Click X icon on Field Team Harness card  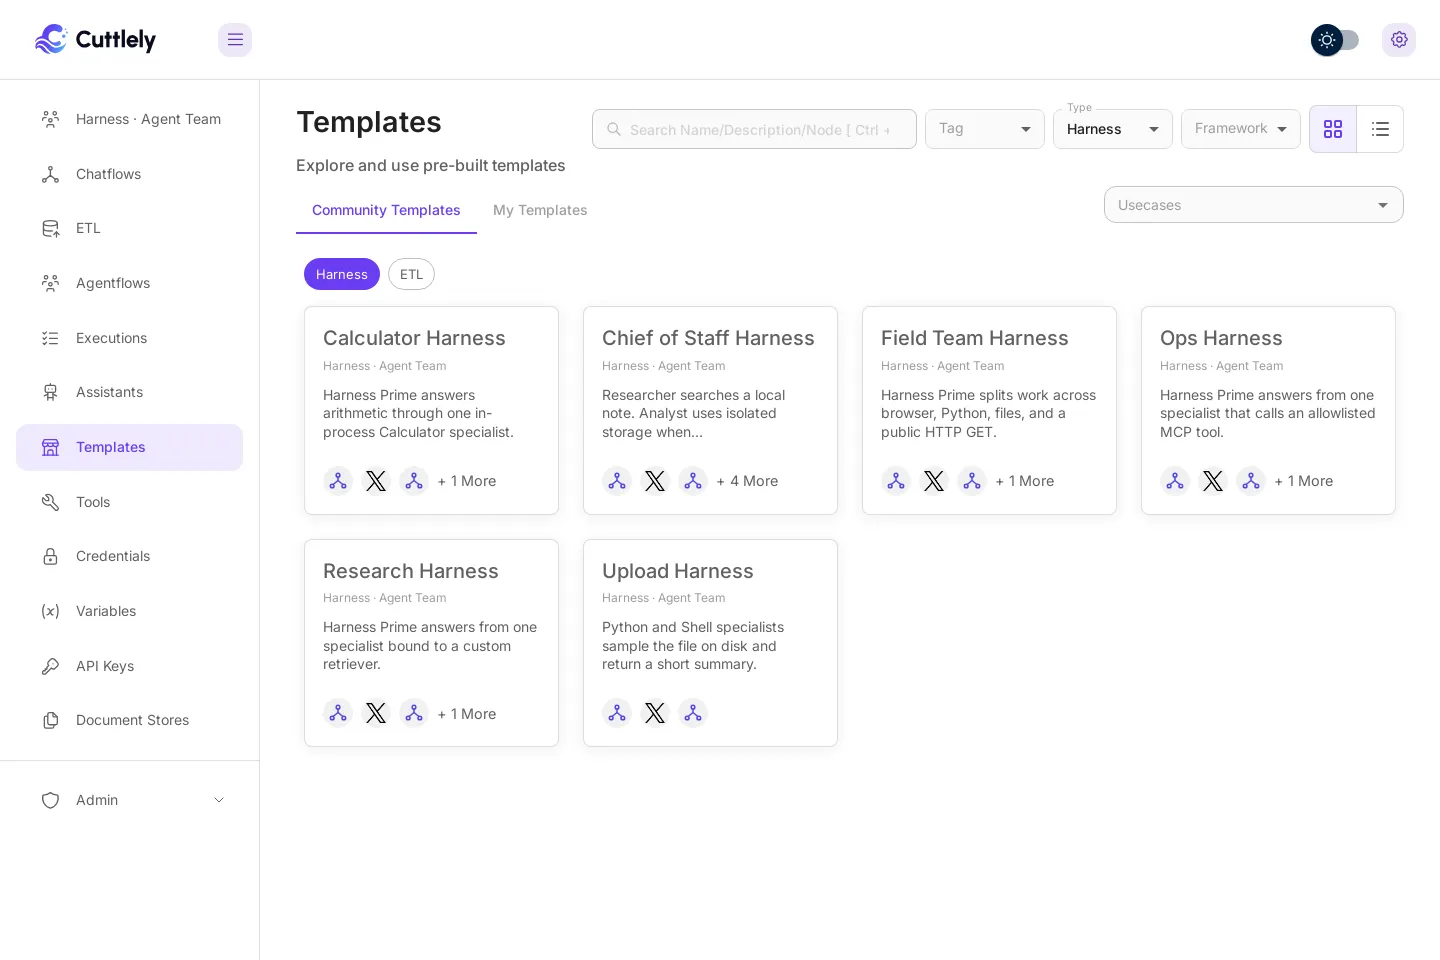934,481
